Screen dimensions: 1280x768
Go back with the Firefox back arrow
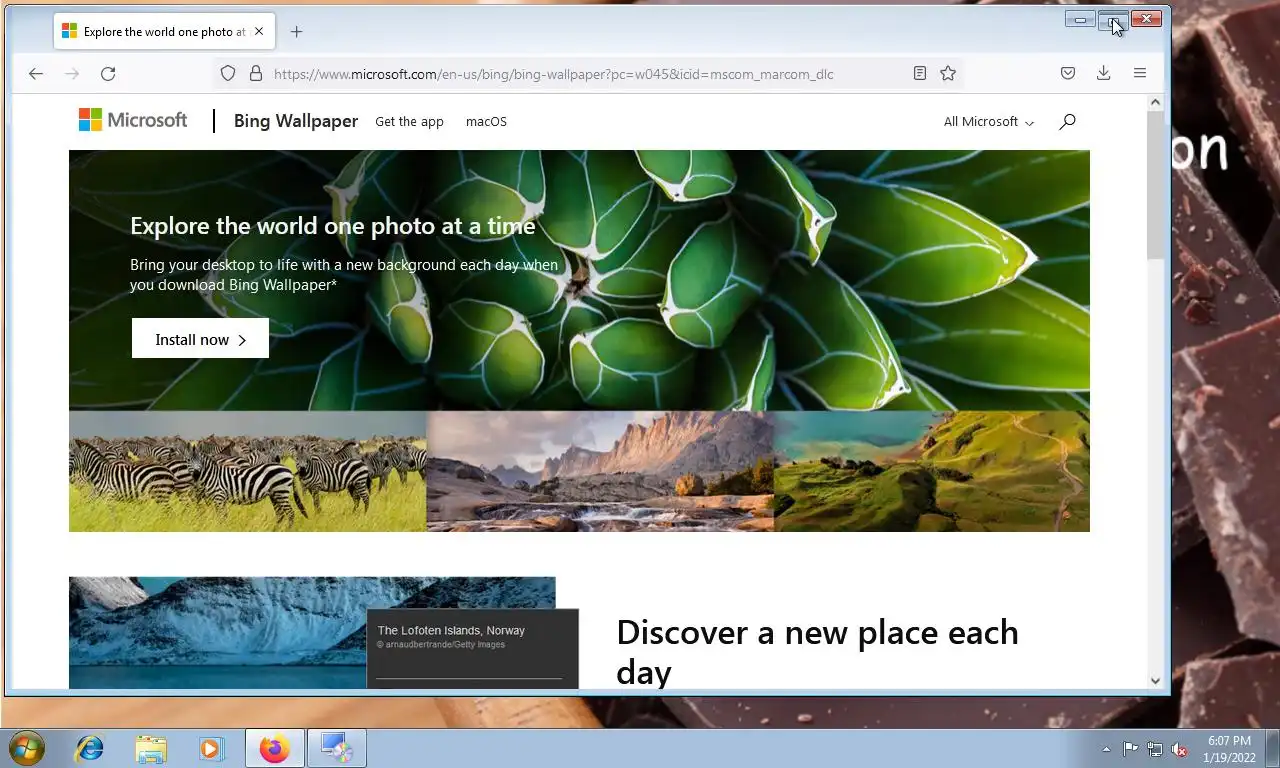point(36,73)
